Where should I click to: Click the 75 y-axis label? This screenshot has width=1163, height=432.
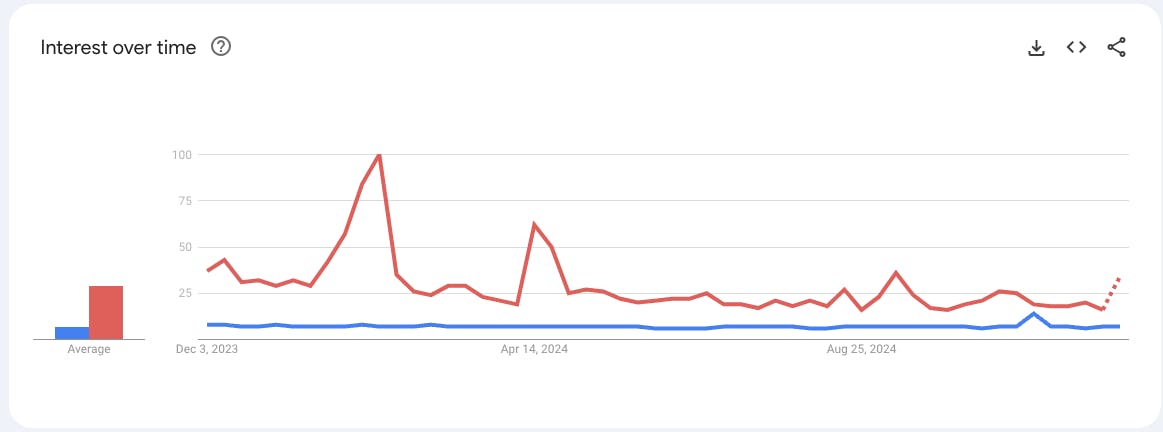coord(185,200)
